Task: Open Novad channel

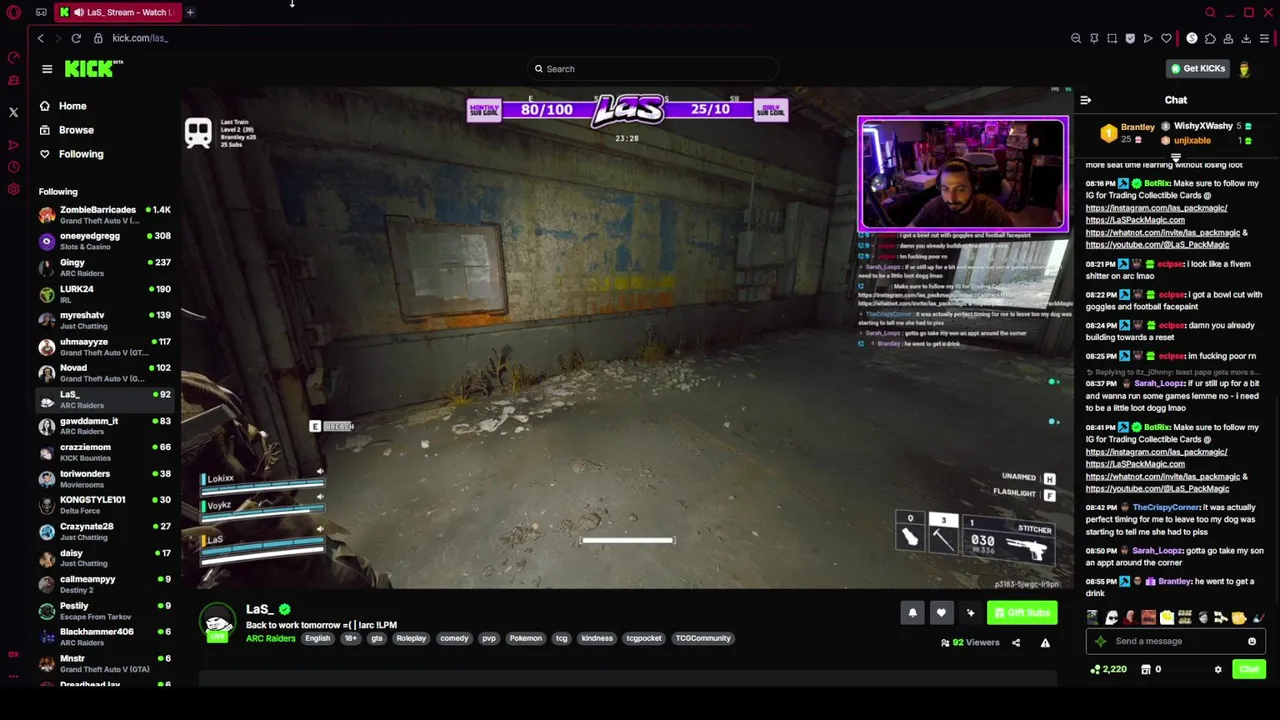Action: [104, 373]
